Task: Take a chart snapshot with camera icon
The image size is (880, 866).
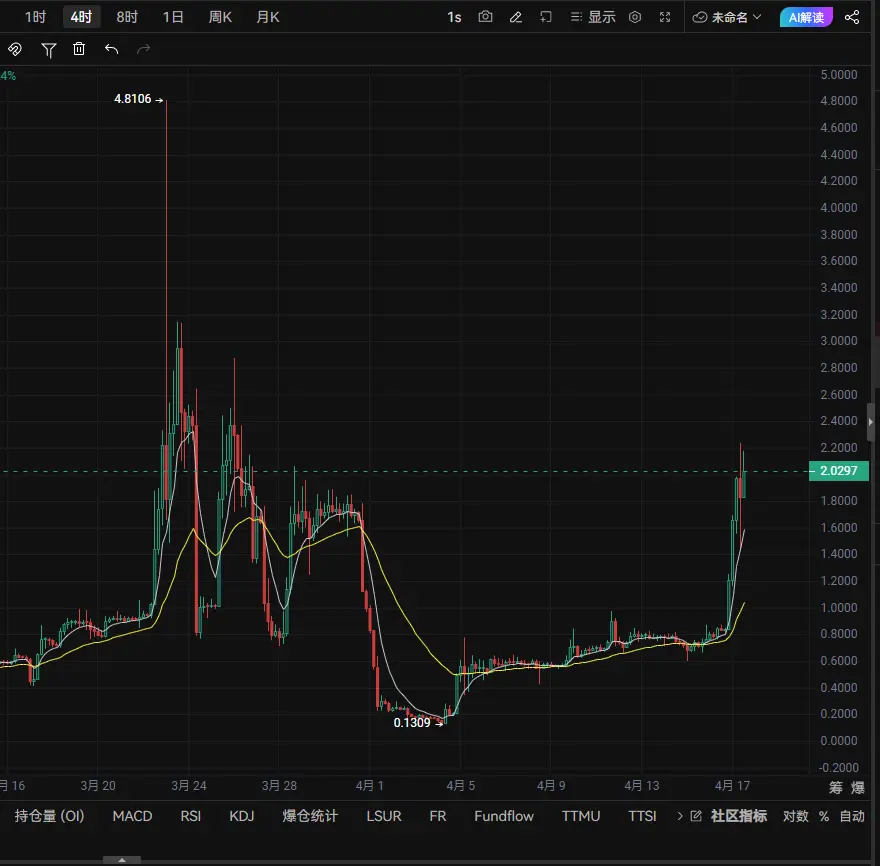Action: pos(485,17)
